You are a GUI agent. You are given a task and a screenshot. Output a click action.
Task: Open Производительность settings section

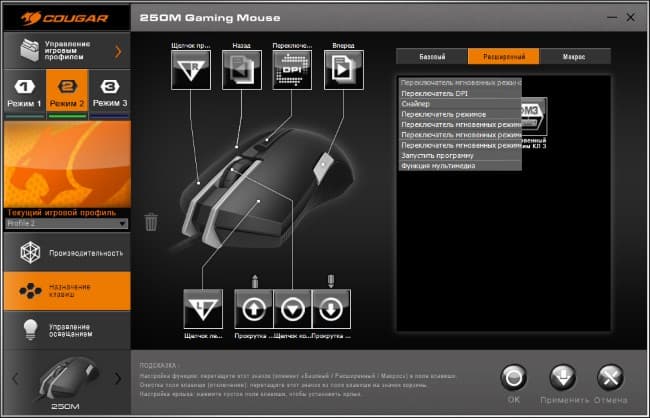tap(67, 252)
